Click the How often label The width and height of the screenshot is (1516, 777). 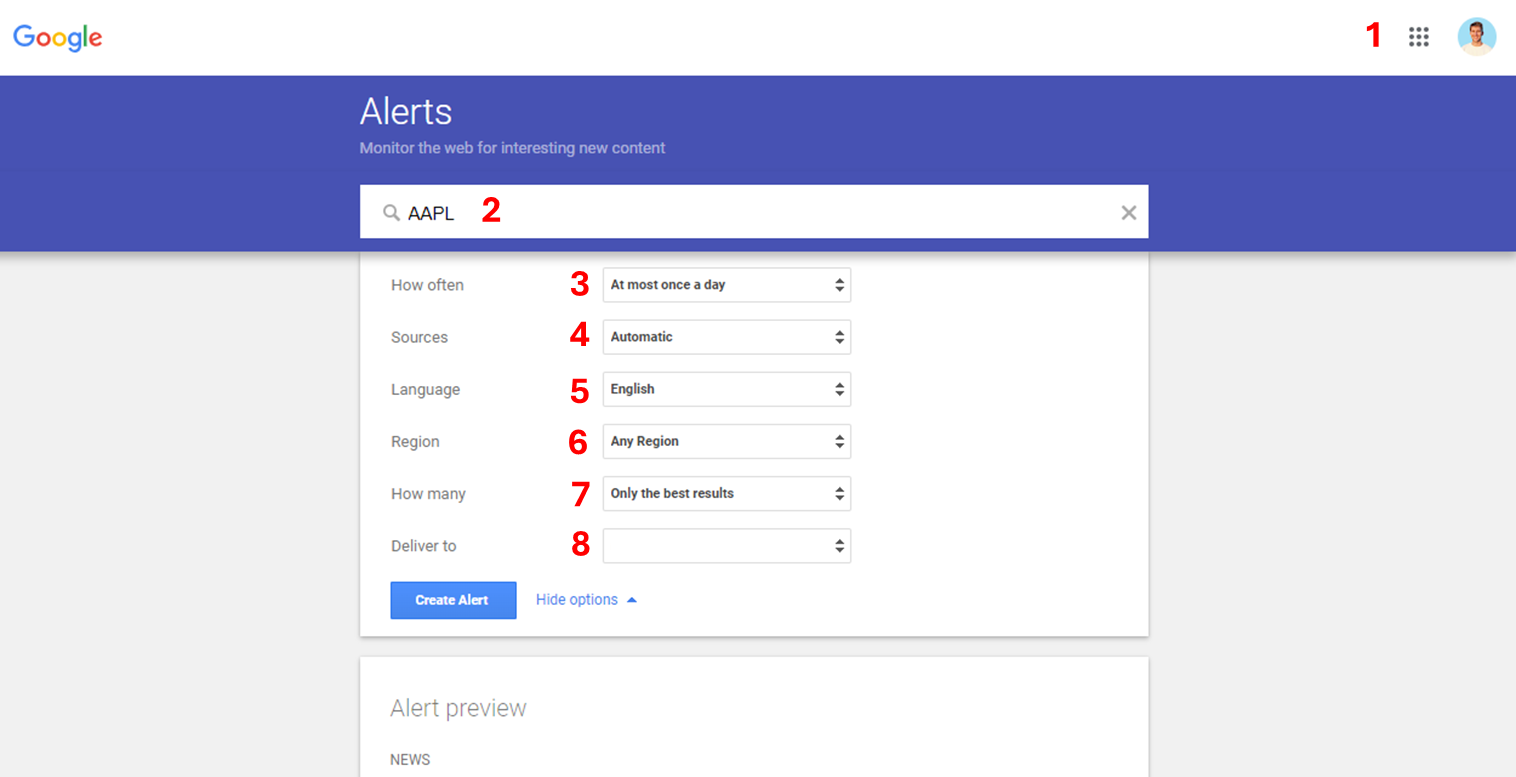pos(427,285)
